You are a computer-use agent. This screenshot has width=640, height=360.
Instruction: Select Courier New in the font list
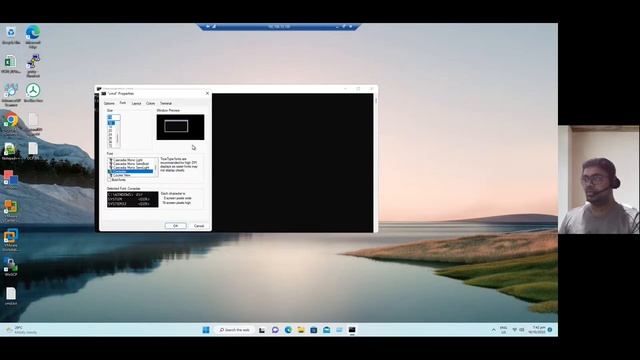[x=122, y=175]
